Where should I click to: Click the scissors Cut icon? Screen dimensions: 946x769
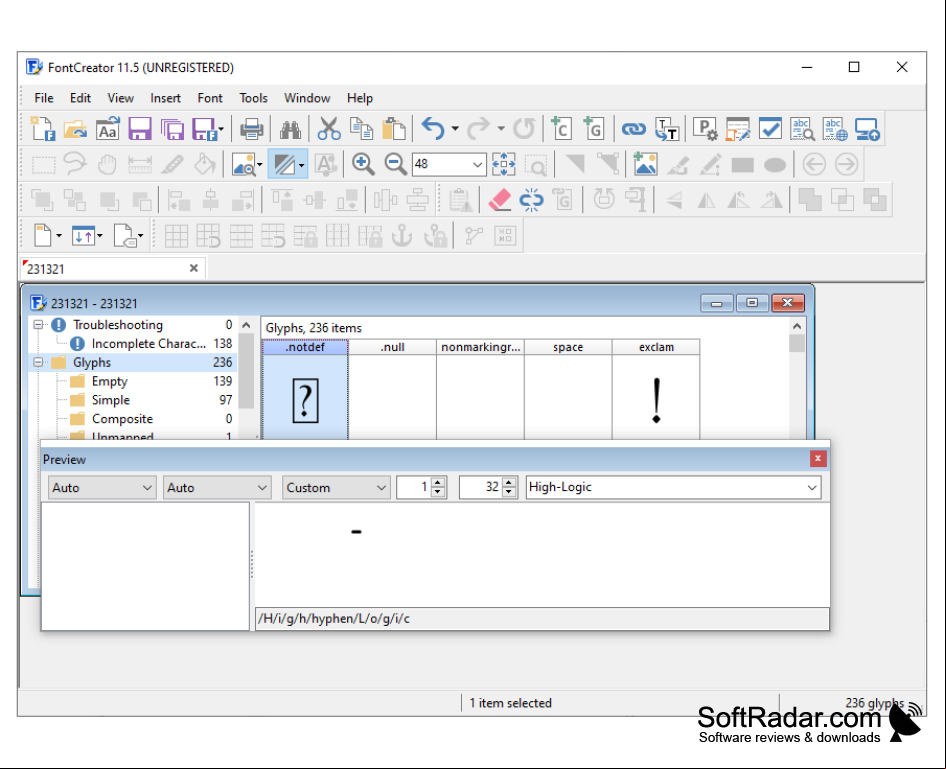(x=329, y=129)
